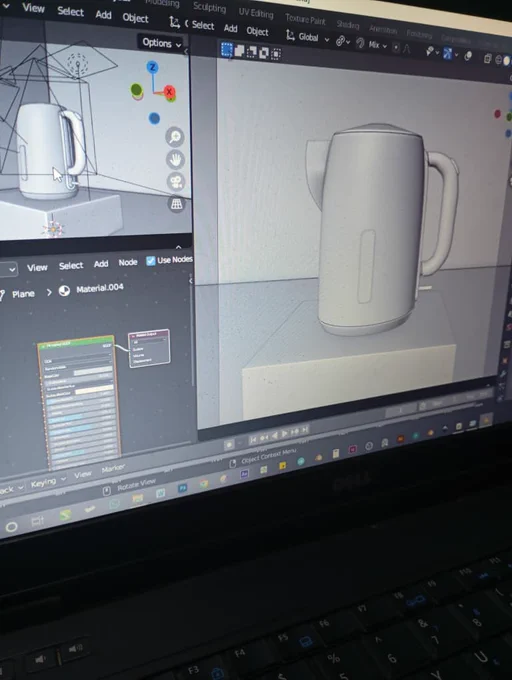This screenshot has width=512, height=680.
Task: Choose the 'extend selection' mode icon
Action: pyautogui.click(x=239, y=51)
